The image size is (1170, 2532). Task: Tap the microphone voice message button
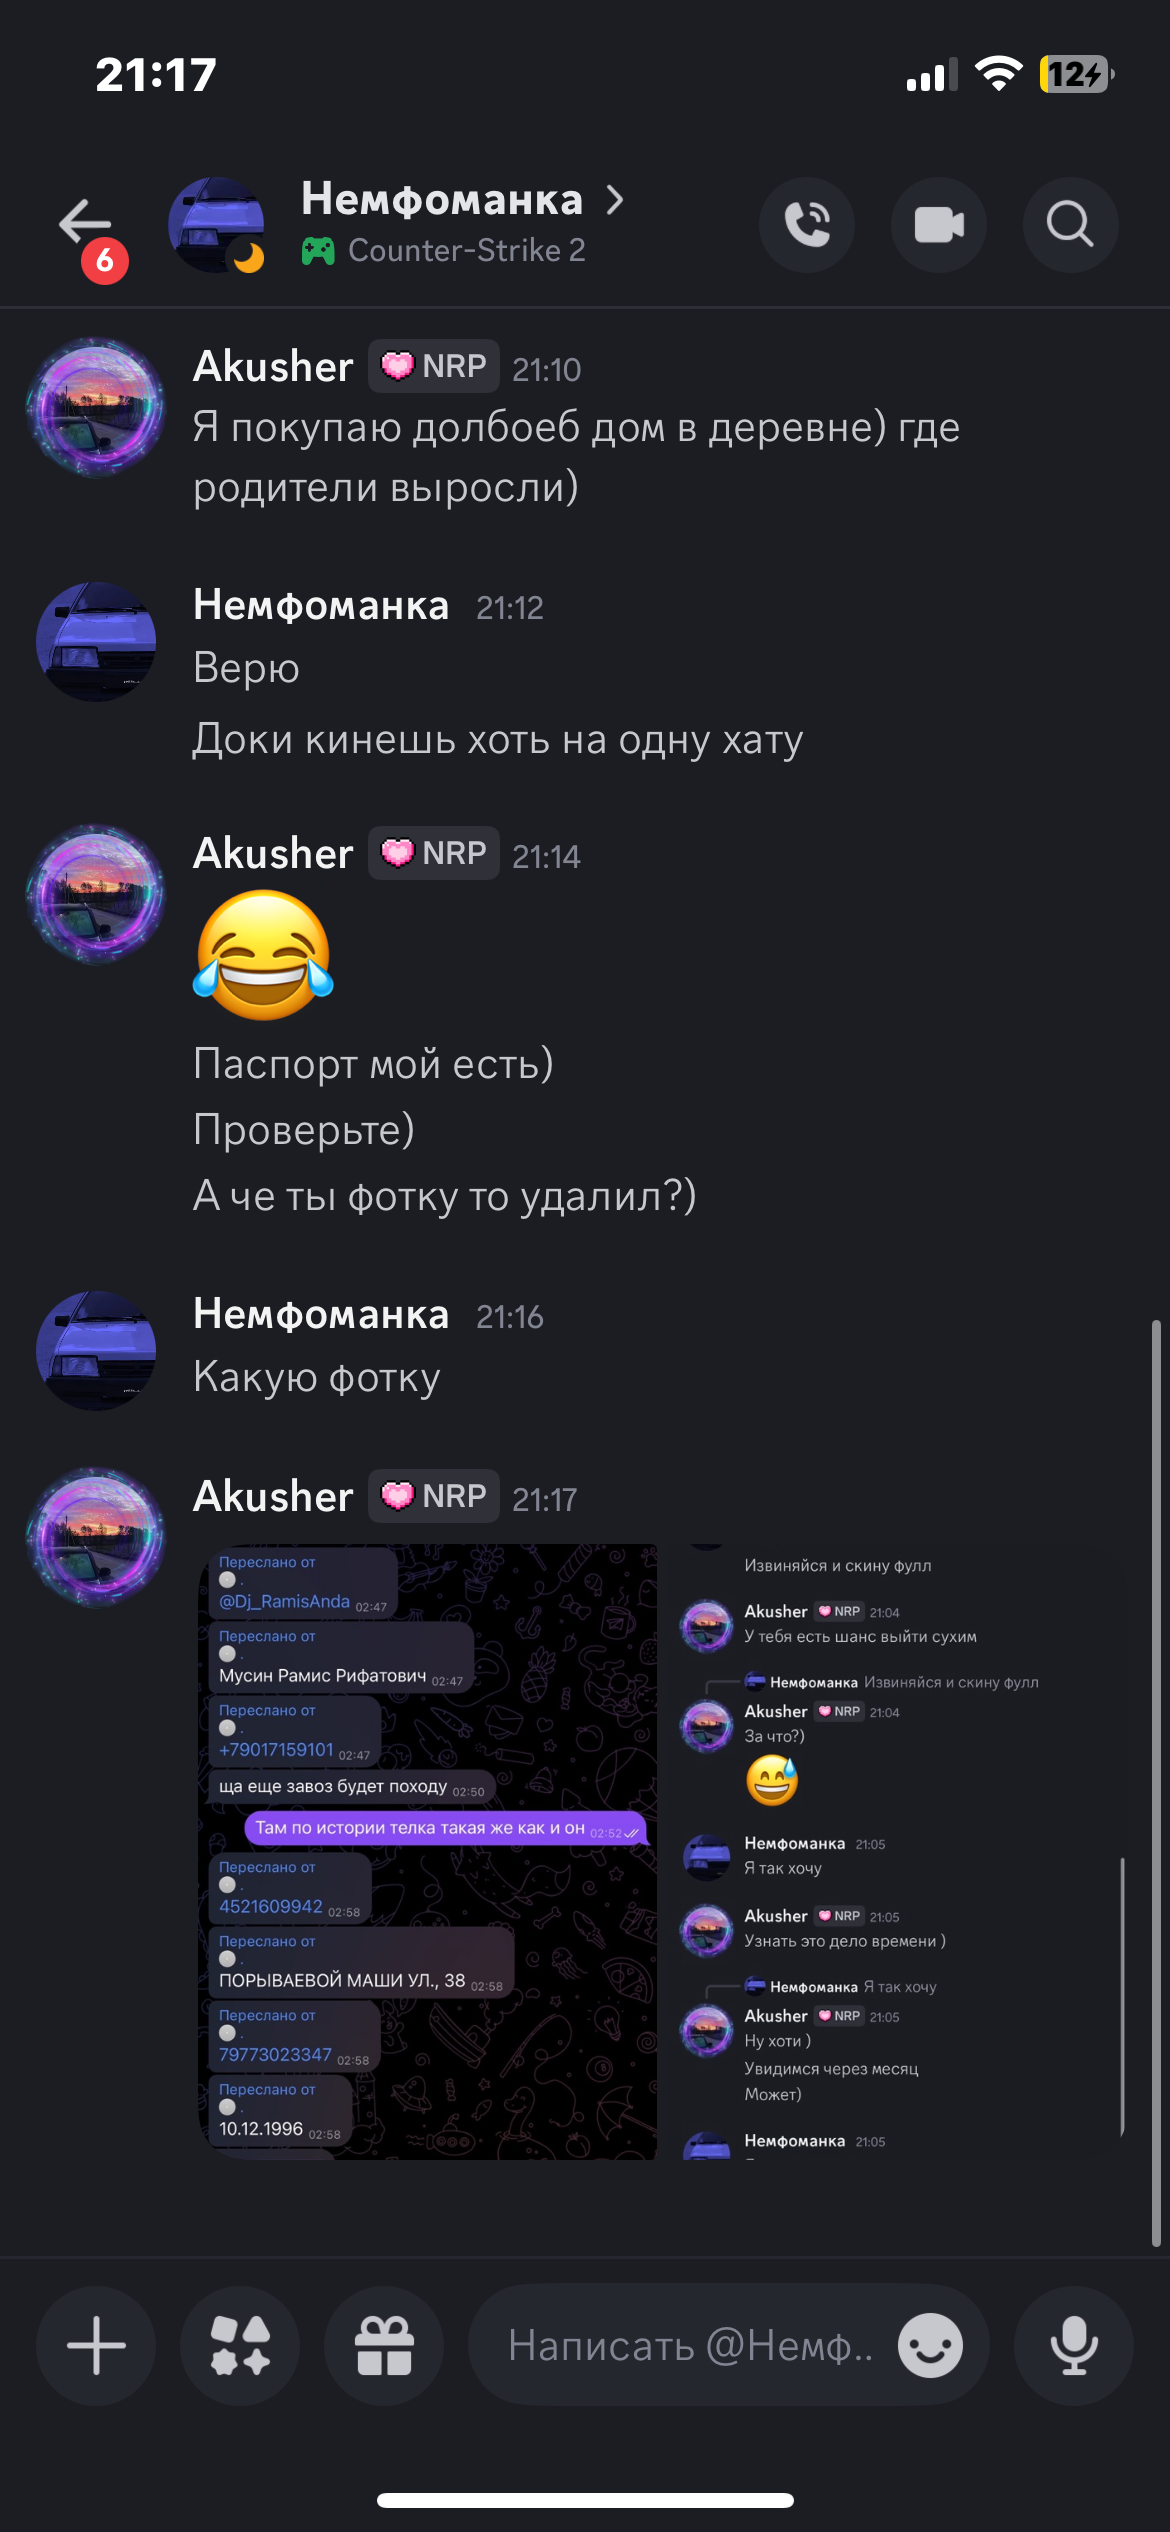[1074, 2345]
